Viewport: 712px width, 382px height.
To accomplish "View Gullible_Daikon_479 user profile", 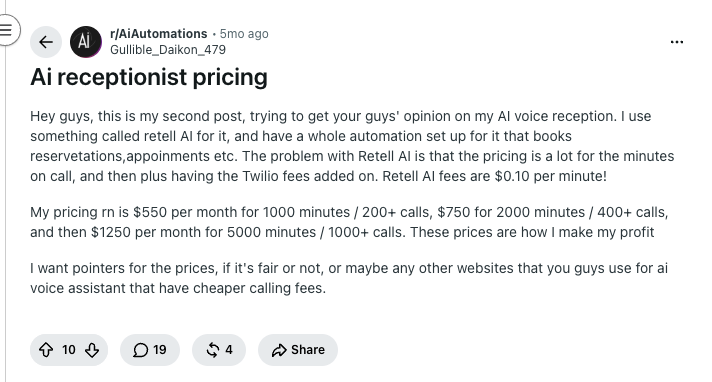I will point(168,50).
